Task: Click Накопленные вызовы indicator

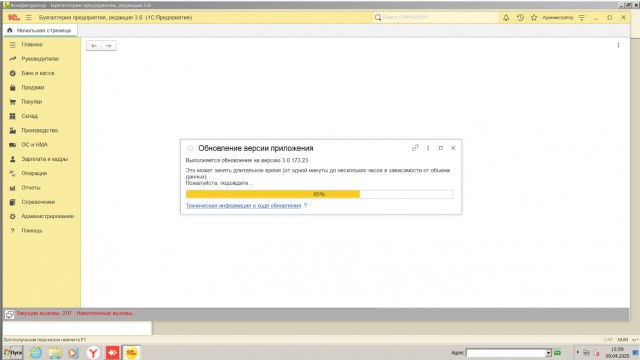Action: (x=104, y=313)
